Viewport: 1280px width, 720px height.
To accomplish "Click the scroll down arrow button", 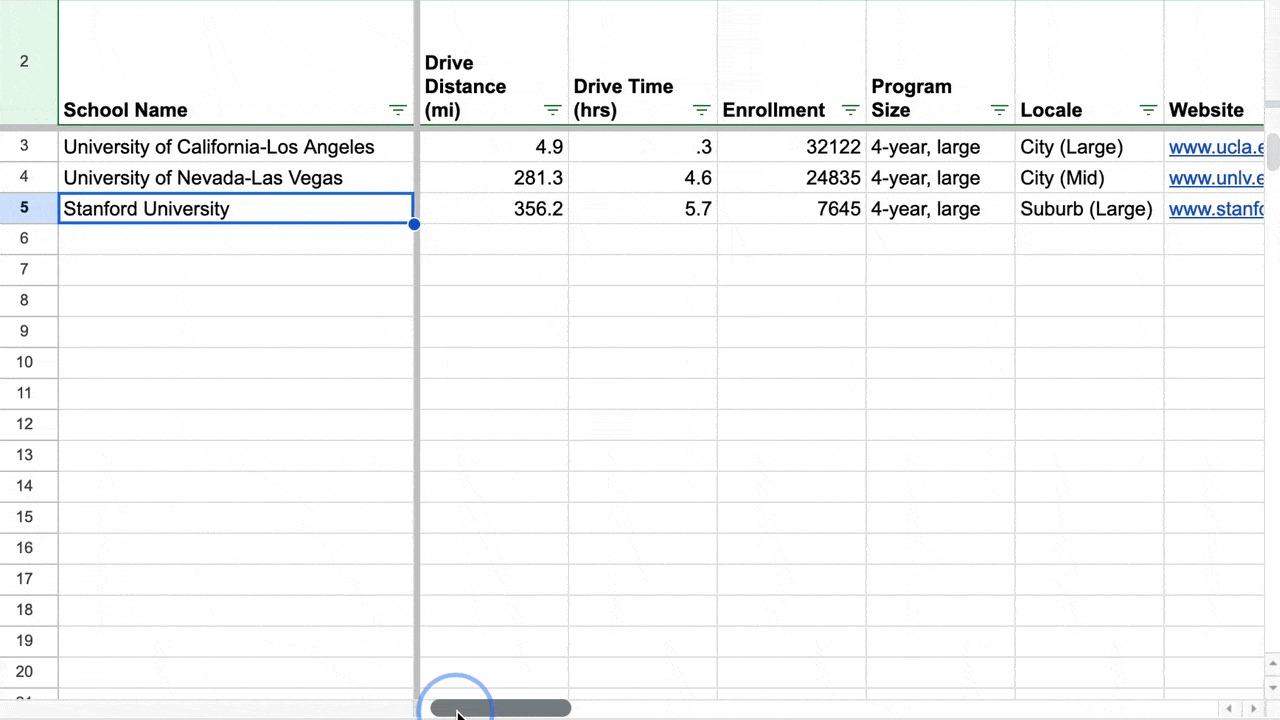I will (x=1272, y=686).
